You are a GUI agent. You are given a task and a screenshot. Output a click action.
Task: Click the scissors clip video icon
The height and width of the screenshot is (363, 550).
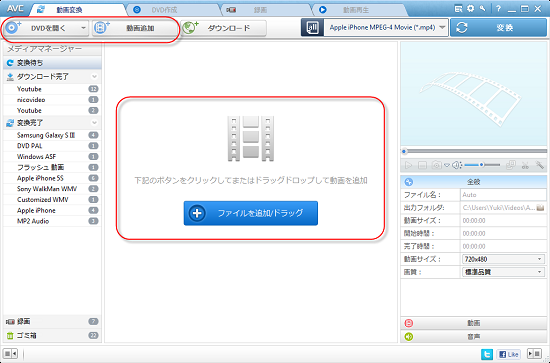click(x=525, y=165)
